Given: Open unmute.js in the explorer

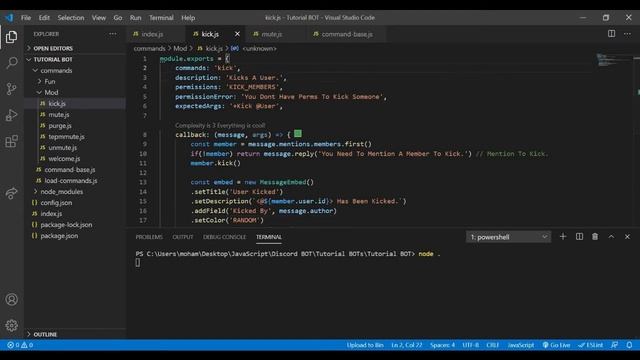Looking at the screenshot, I should [x=62, y=148].
